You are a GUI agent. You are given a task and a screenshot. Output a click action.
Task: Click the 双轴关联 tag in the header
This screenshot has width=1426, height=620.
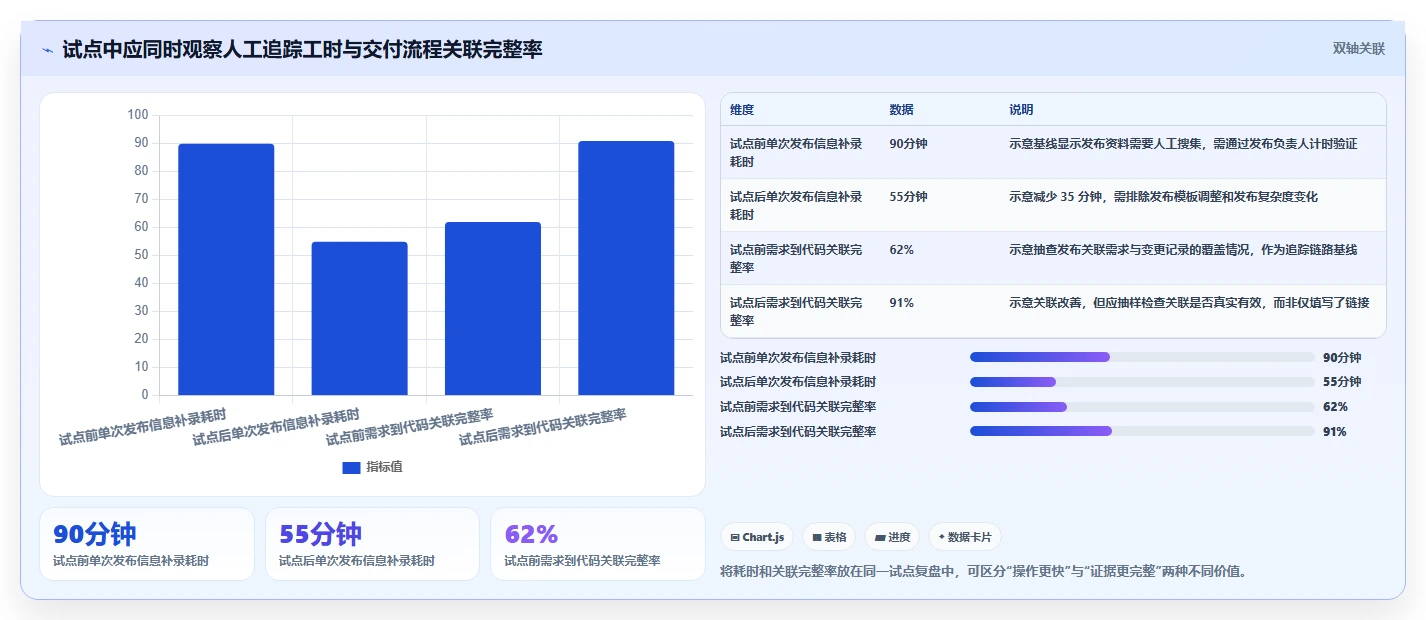click(x=1358, y=49)
